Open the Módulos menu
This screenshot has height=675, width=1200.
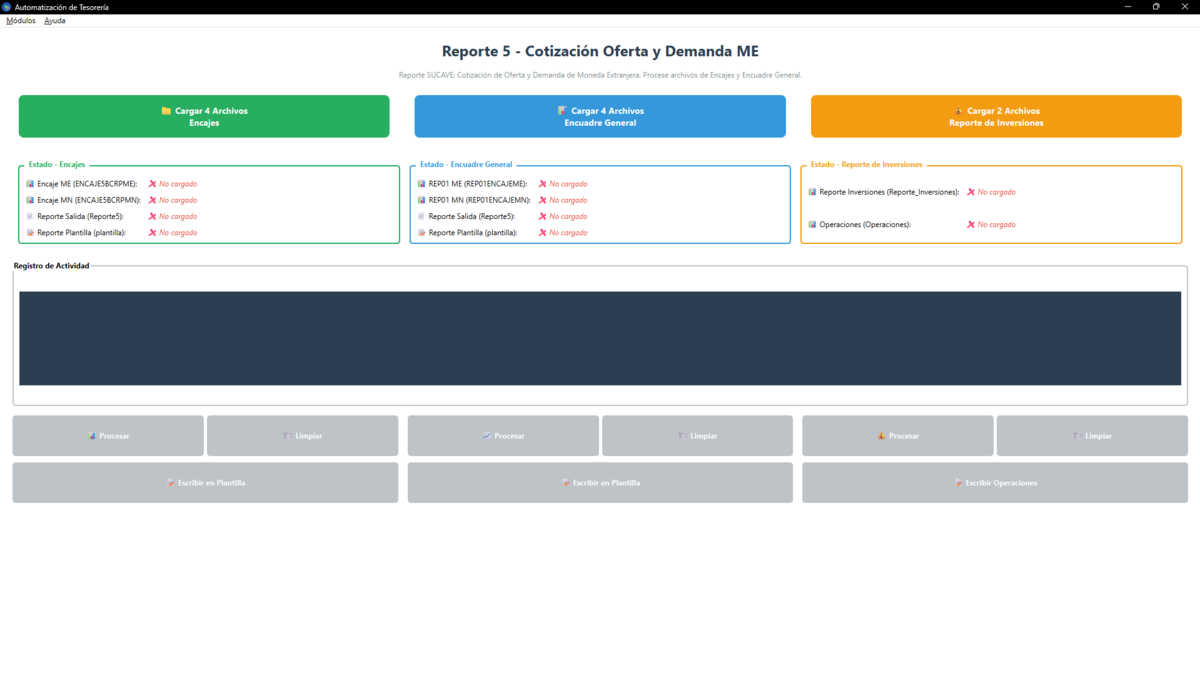[20, 20]
